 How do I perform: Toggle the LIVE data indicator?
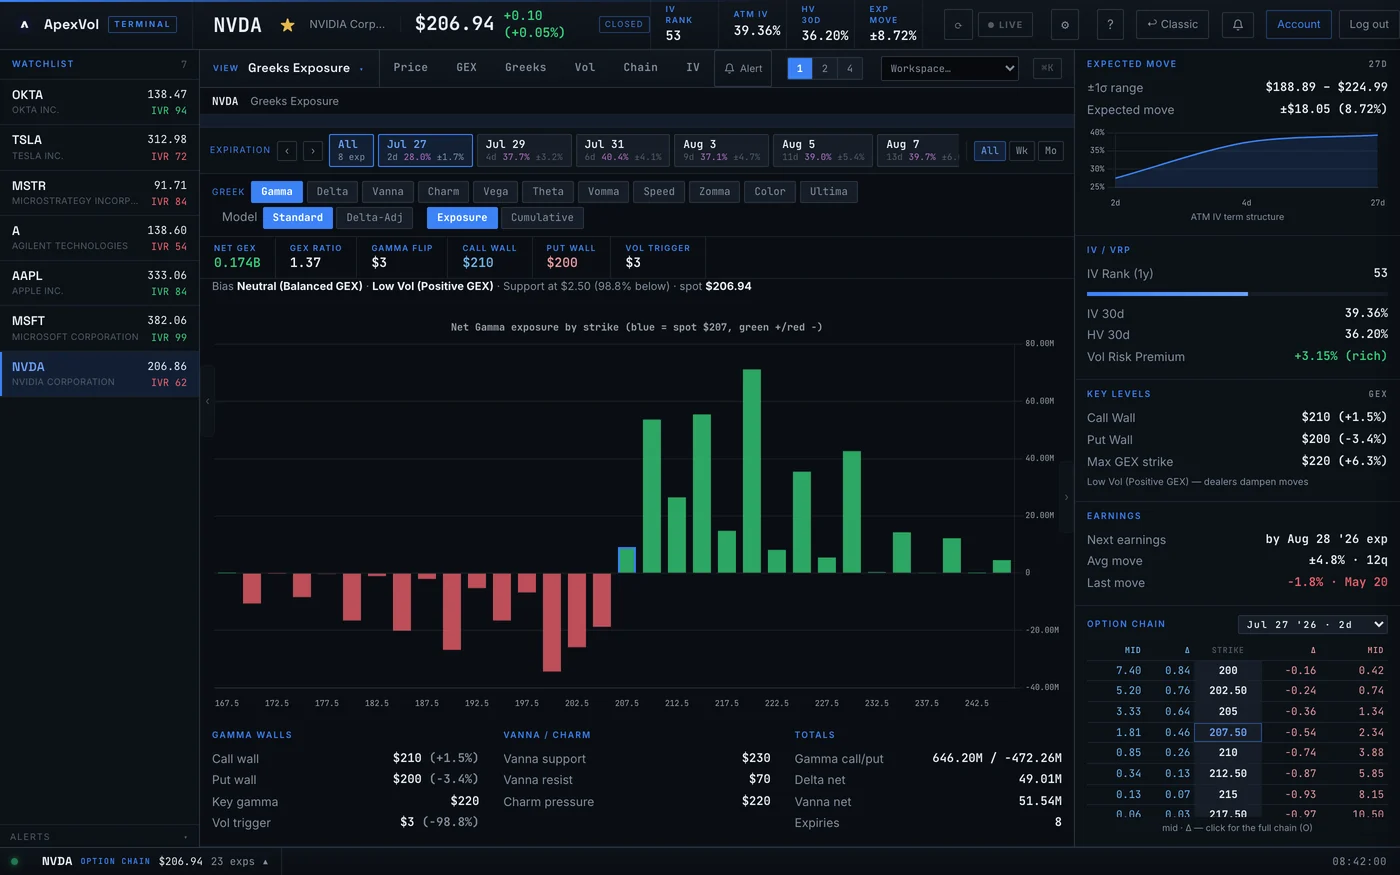1005,25
